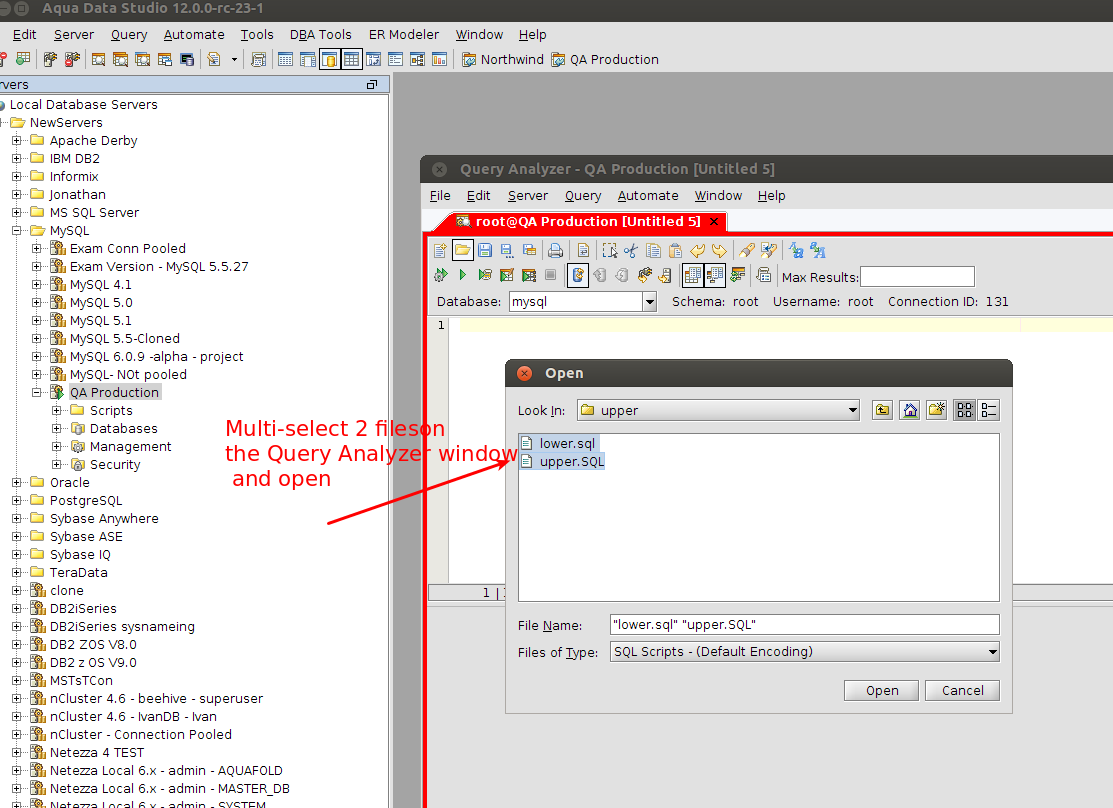Click the Create New Folder icon in Open dialog

(936, 410)
